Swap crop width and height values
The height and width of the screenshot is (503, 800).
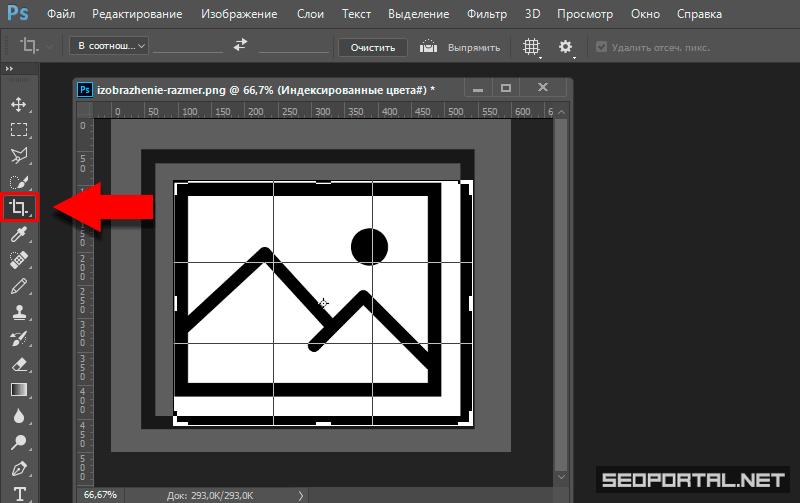(240, 46)
